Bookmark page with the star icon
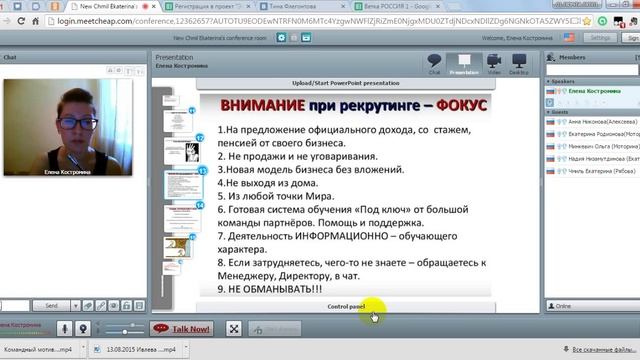Screen dimensions: 640x360 [587, 21]
